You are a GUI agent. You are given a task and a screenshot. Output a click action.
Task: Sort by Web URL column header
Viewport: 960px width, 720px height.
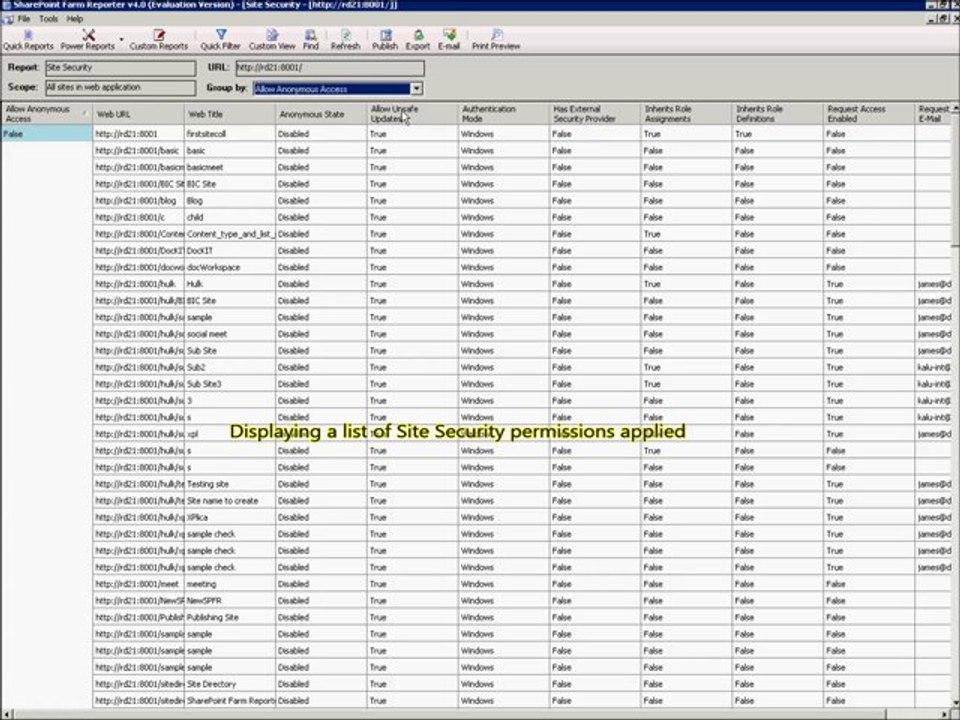tap(138, 114)
